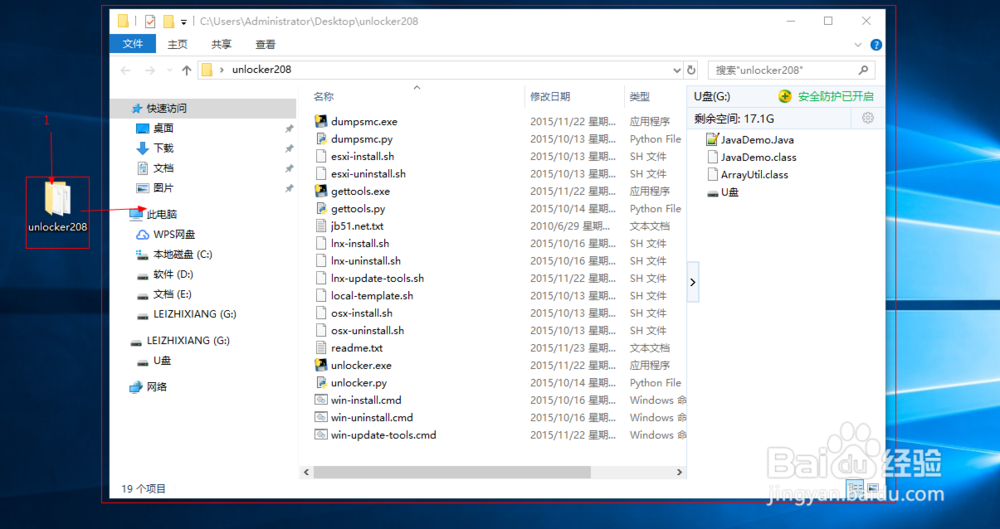Click the unlocker208 address bar path
This screenshot has height=529, width=1000.
click(x=261, y=70)
